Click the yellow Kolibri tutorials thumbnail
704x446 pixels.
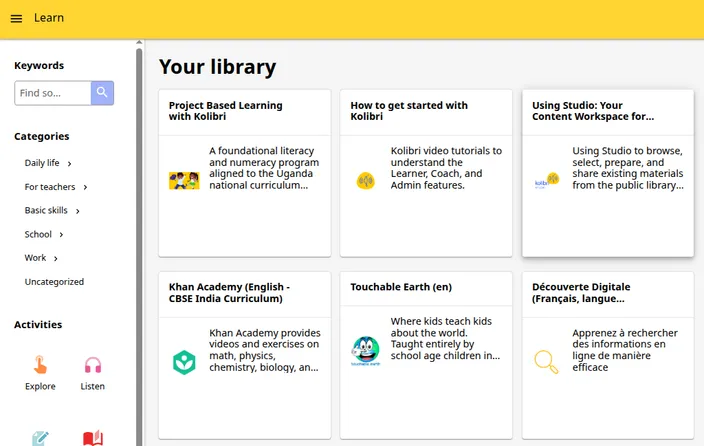pos(365,181)
